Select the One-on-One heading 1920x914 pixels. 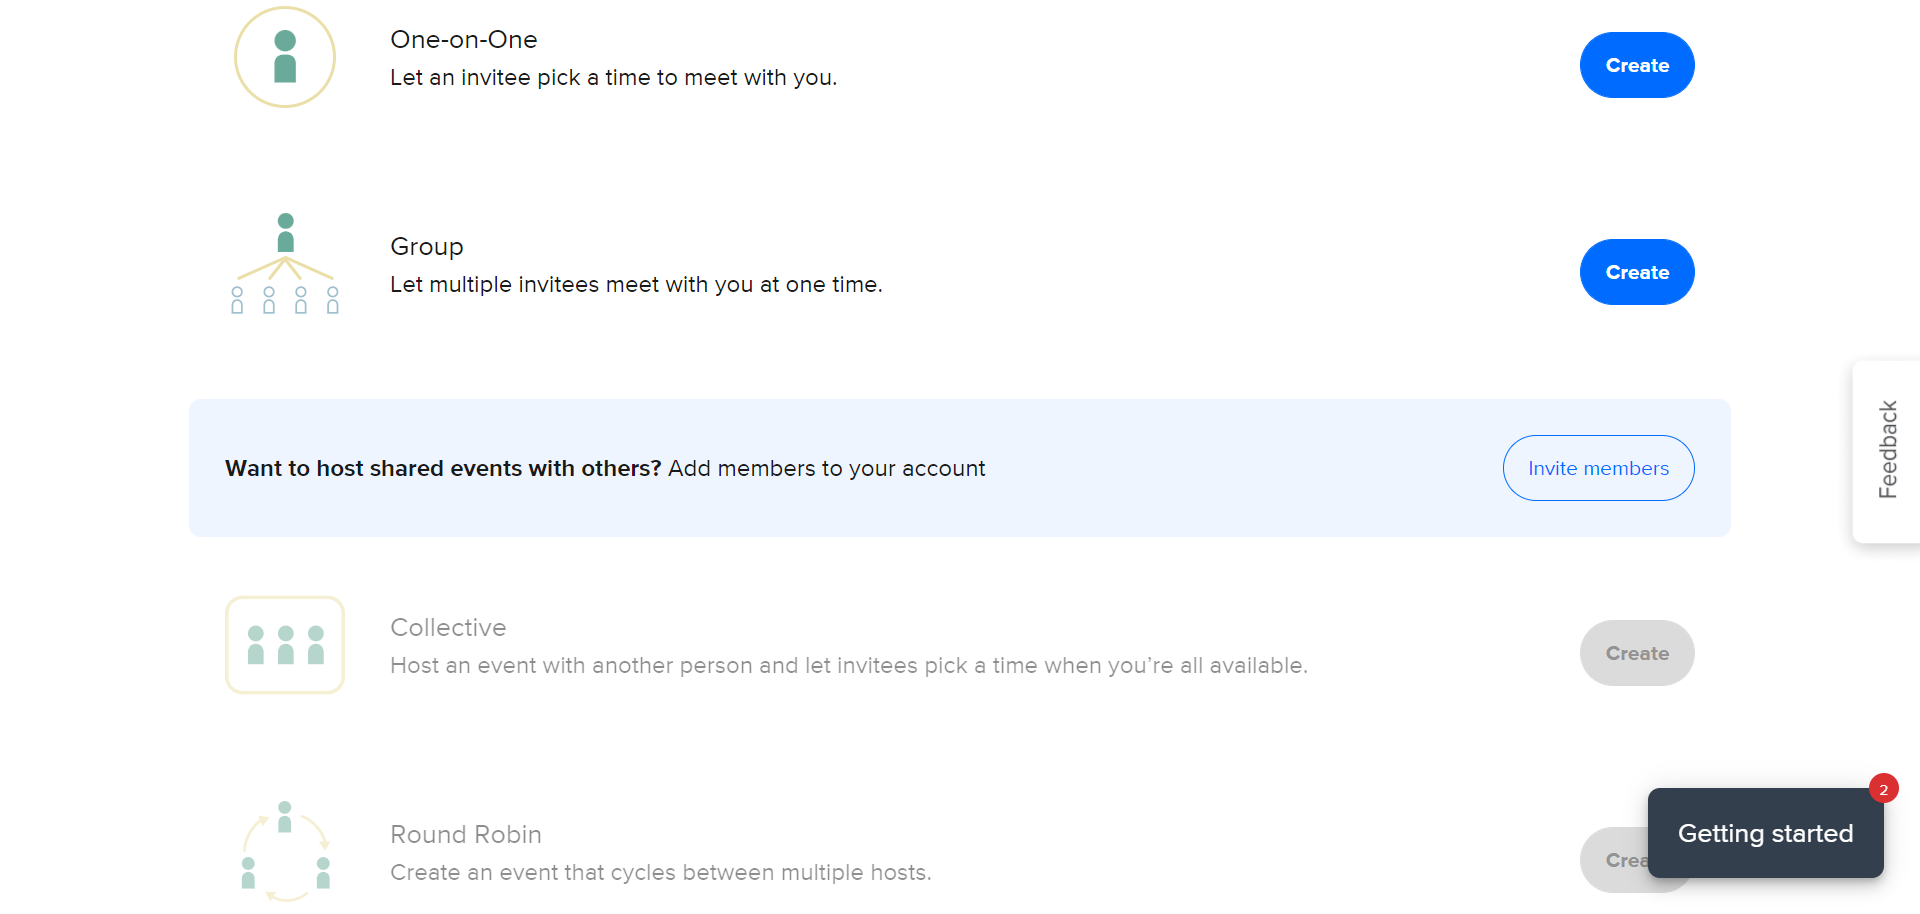tap(464, 40)
